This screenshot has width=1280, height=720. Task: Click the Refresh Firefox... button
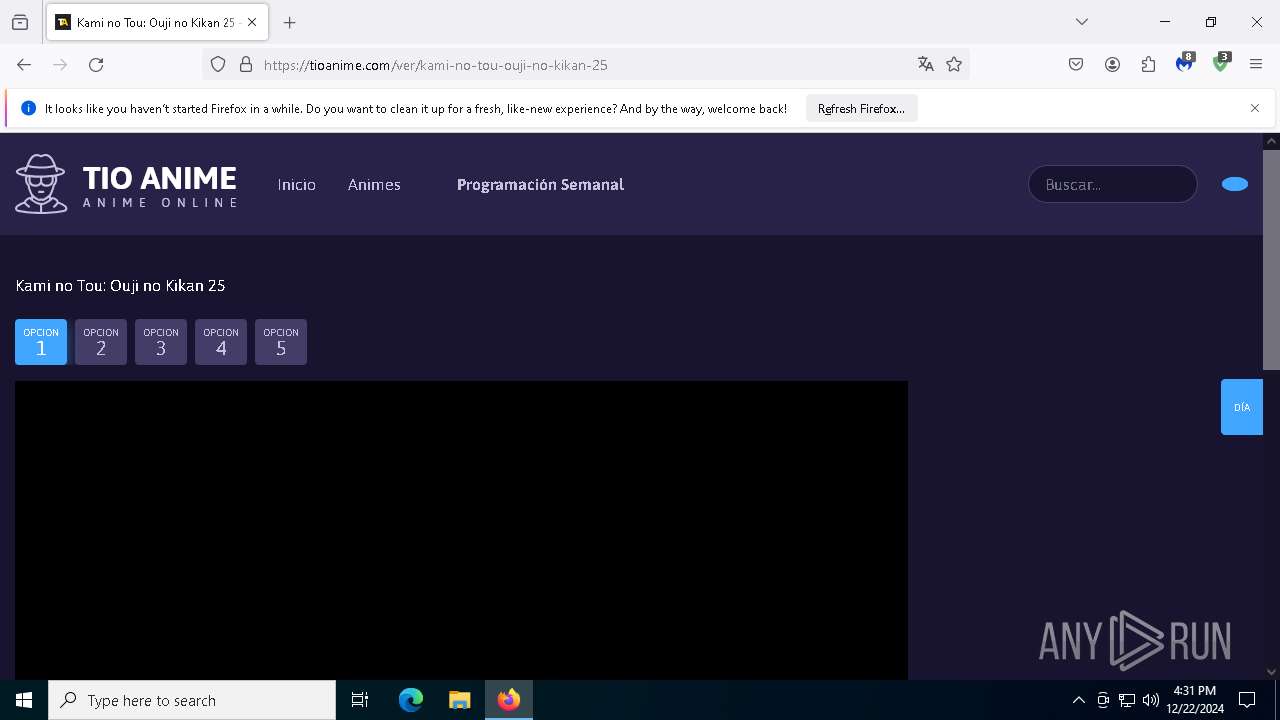coord(861,109)
